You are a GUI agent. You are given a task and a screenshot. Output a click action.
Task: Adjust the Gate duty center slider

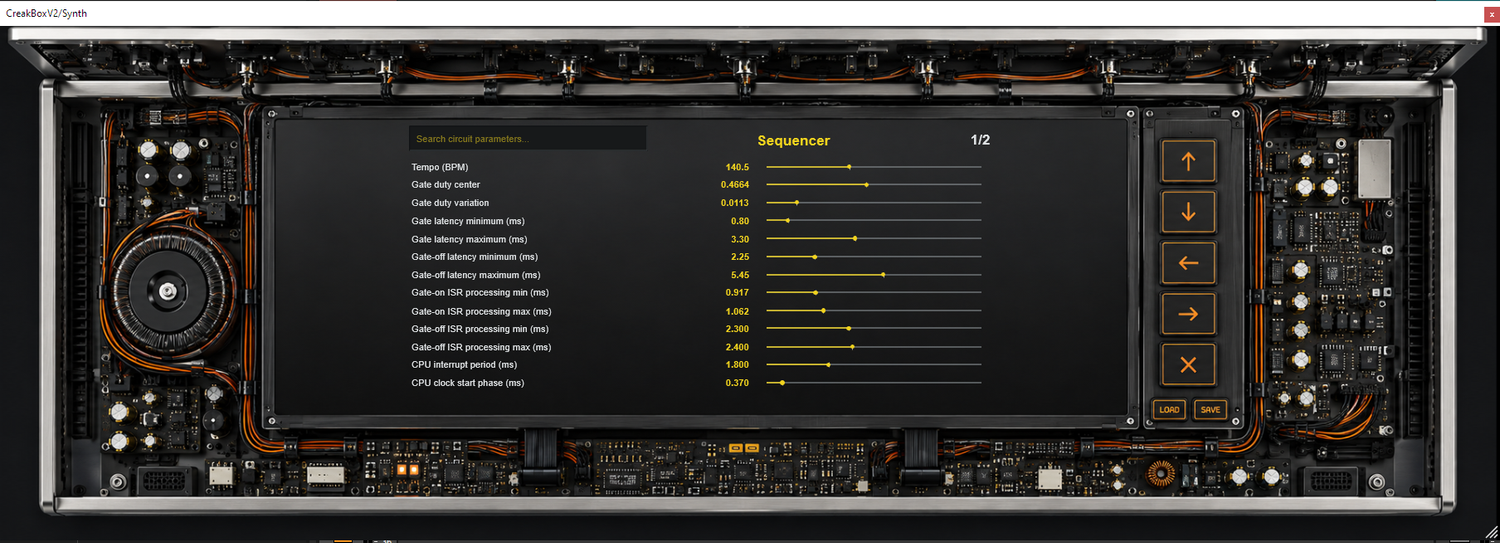click(873, 185)
